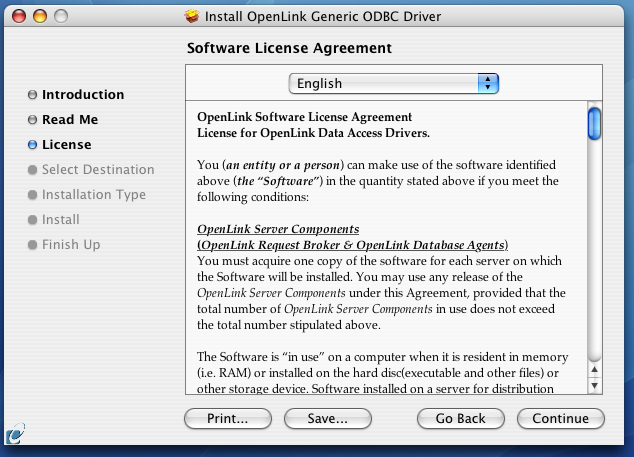The height and width of the screenshot is (457, 634).
Task: Click the OpenLink logo icon at bottom left
Action: coord(15,434)
